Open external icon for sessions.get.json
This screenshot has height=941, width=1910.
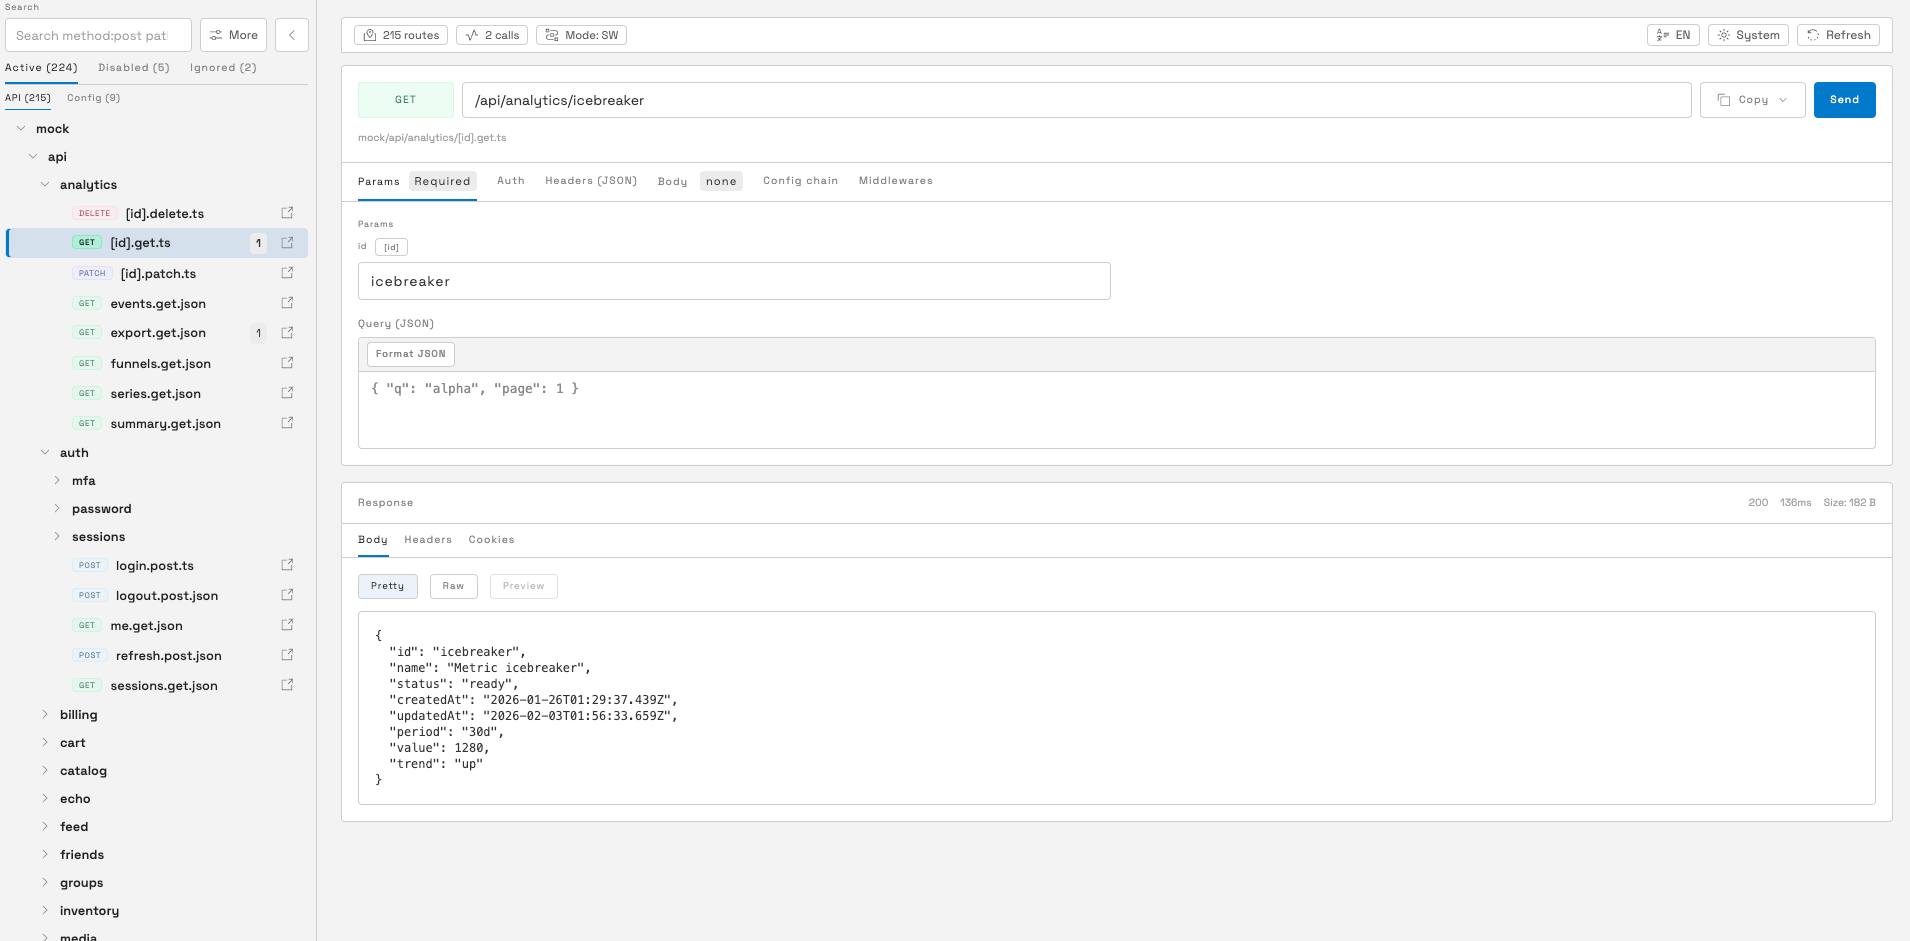(287, 685)
